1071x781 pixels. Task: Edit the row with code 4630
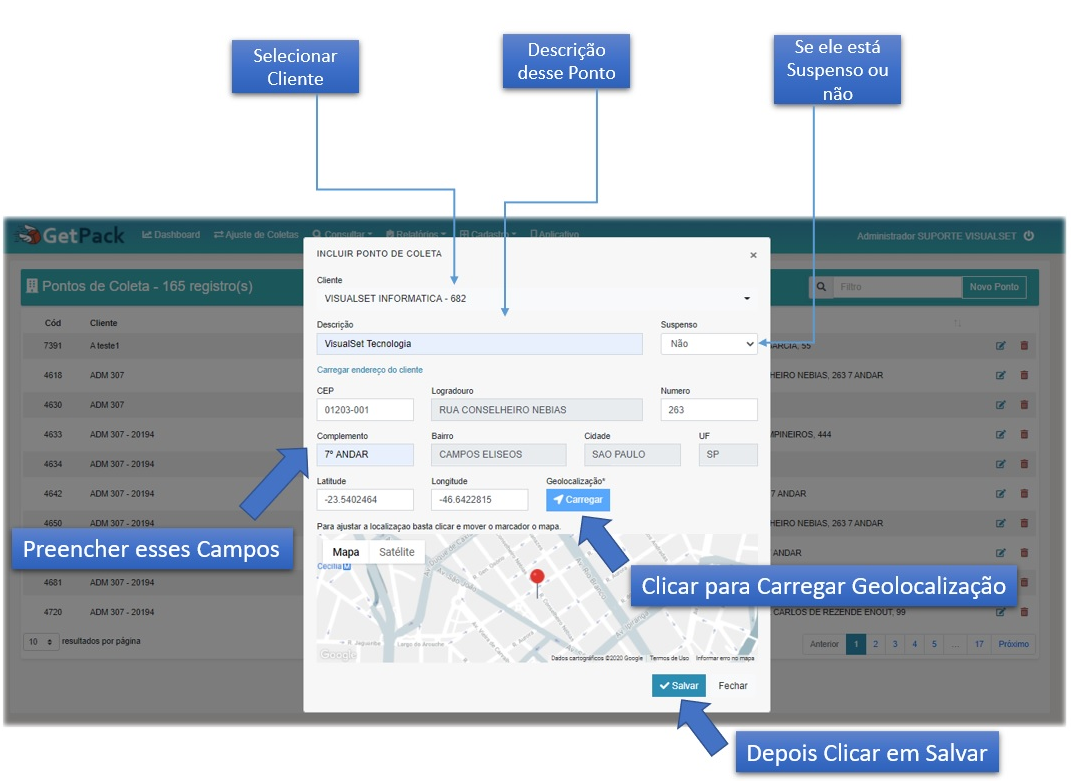(x=1001, y=405)
